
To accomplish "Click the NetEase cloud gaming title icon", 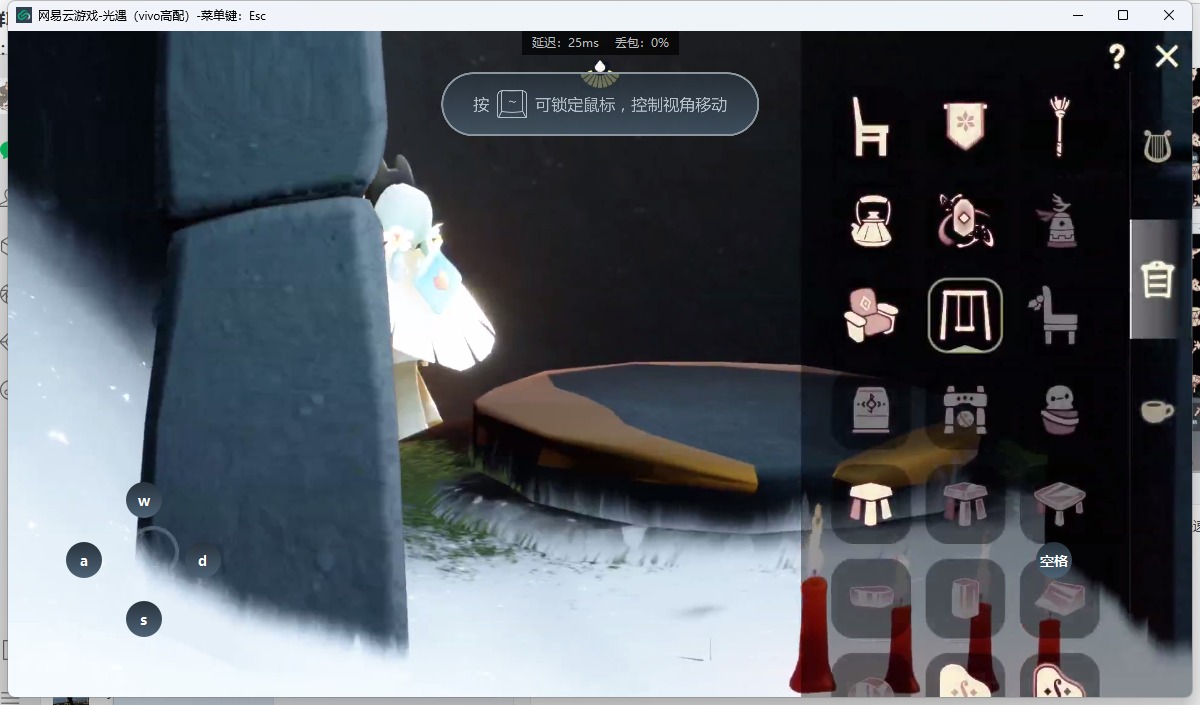I will [25, 15].
